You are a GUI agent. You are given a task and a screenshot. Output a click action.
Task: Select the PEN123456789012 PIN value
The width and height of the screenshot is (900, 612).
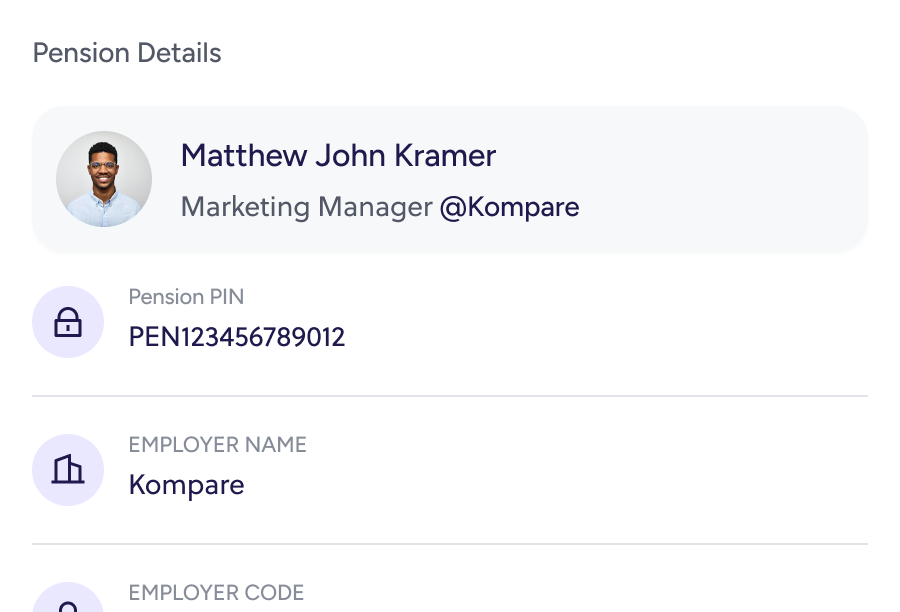[237, 337]
